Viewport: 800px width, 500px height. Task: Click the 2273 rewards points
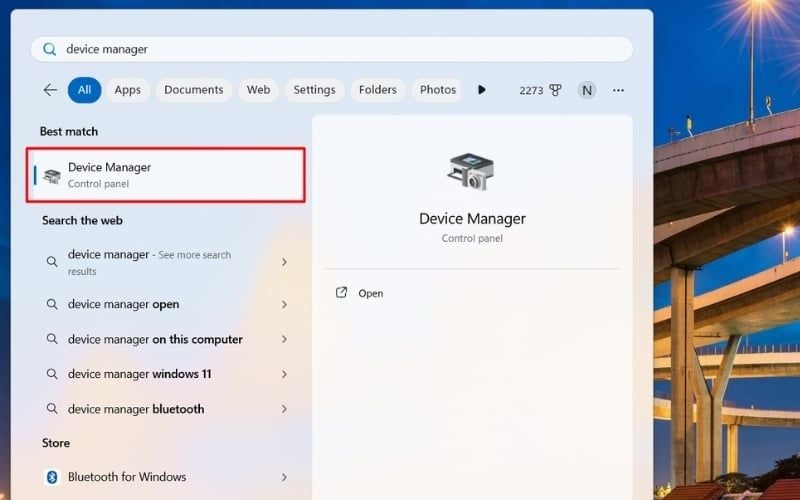(x=531, y=90)
